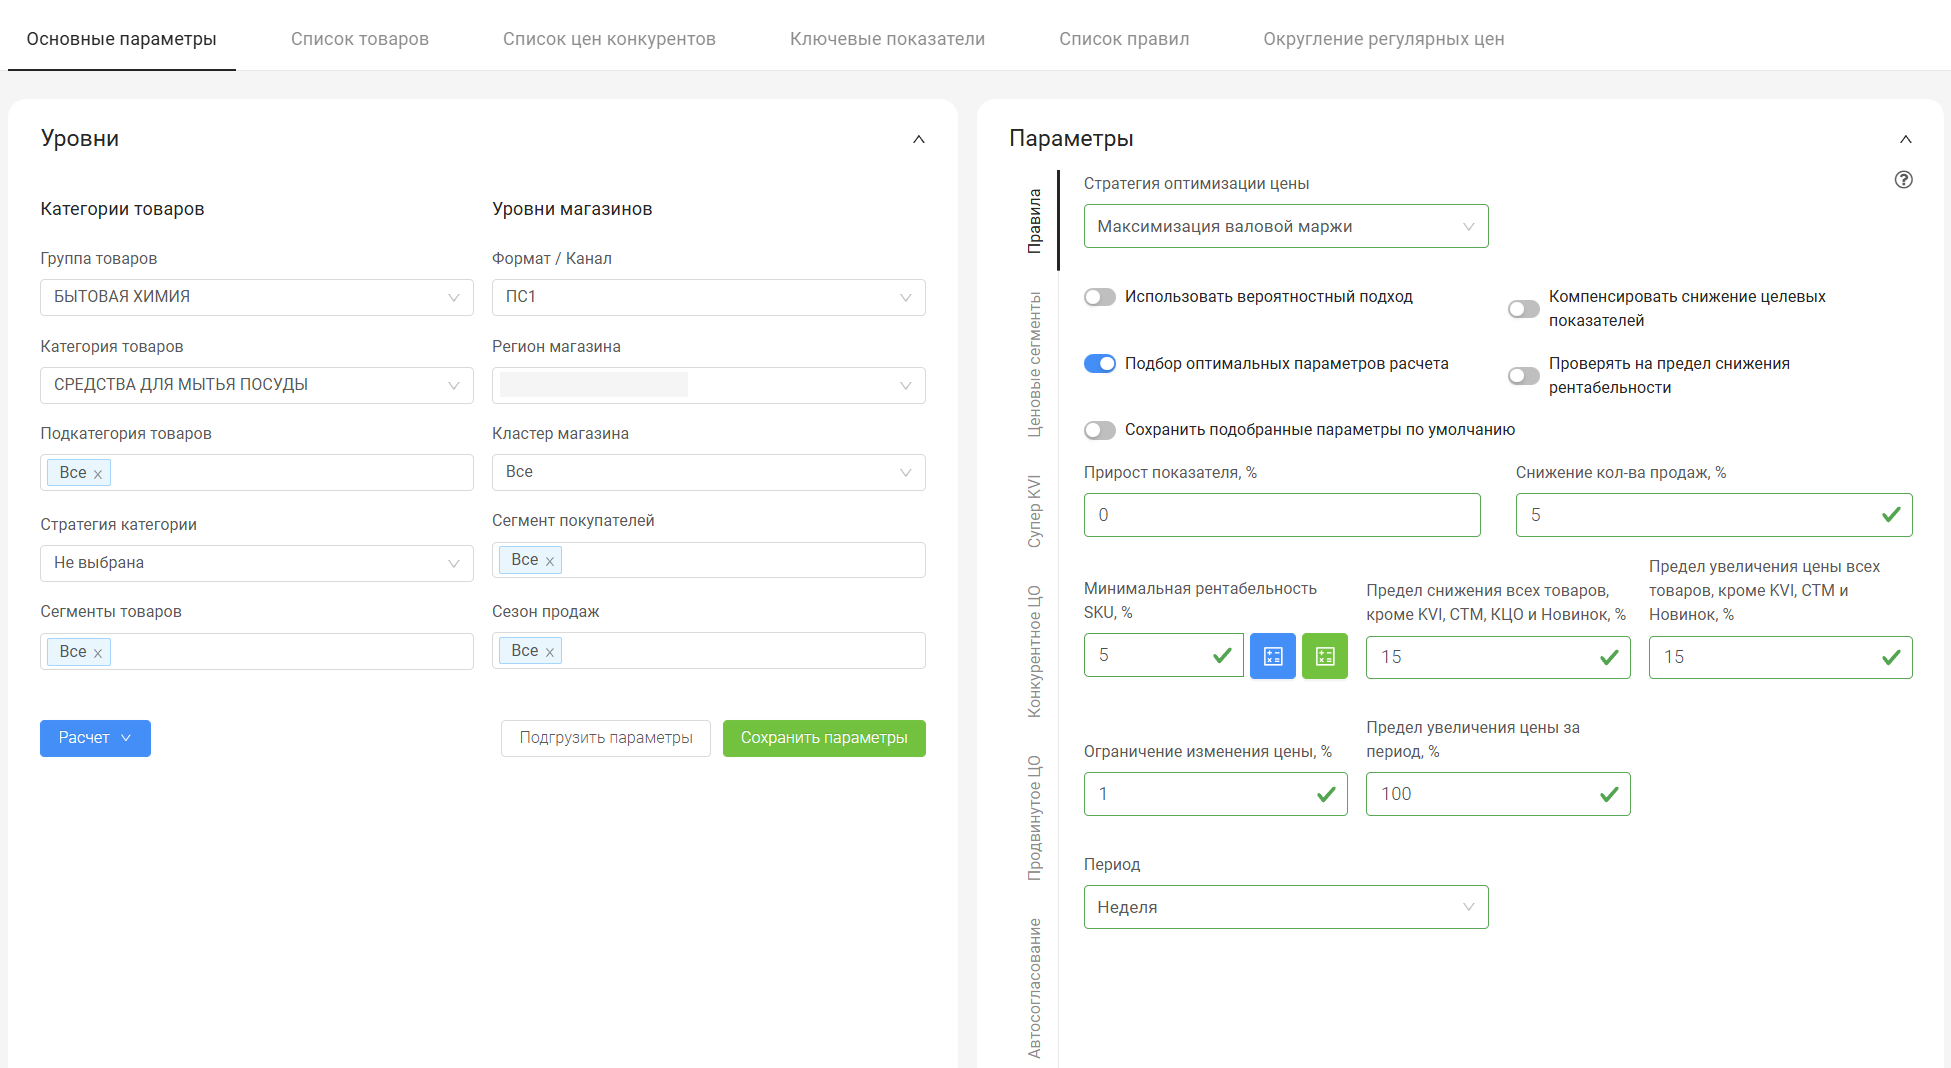
Task: Toggle 'Проверять на предел снижения рентабельности'
Action: [x=1523, y=376]
